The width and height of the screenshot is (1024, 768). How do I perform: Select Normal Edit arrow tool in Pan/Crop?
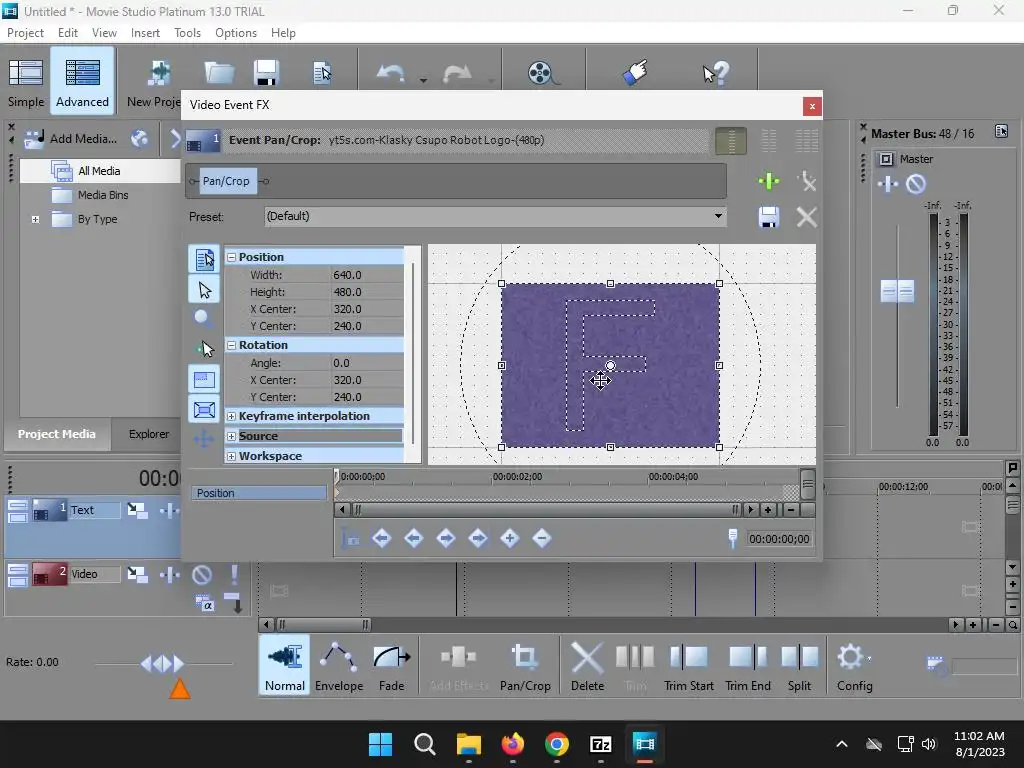(204, 289)
